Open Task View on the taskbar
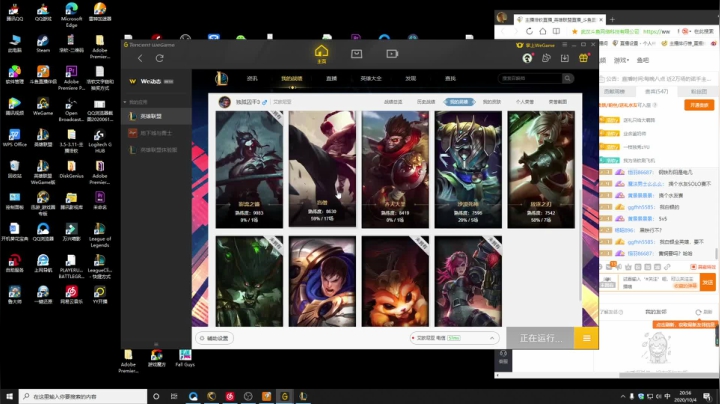This screenshot has width=720, height=404. tap(174, 396)
